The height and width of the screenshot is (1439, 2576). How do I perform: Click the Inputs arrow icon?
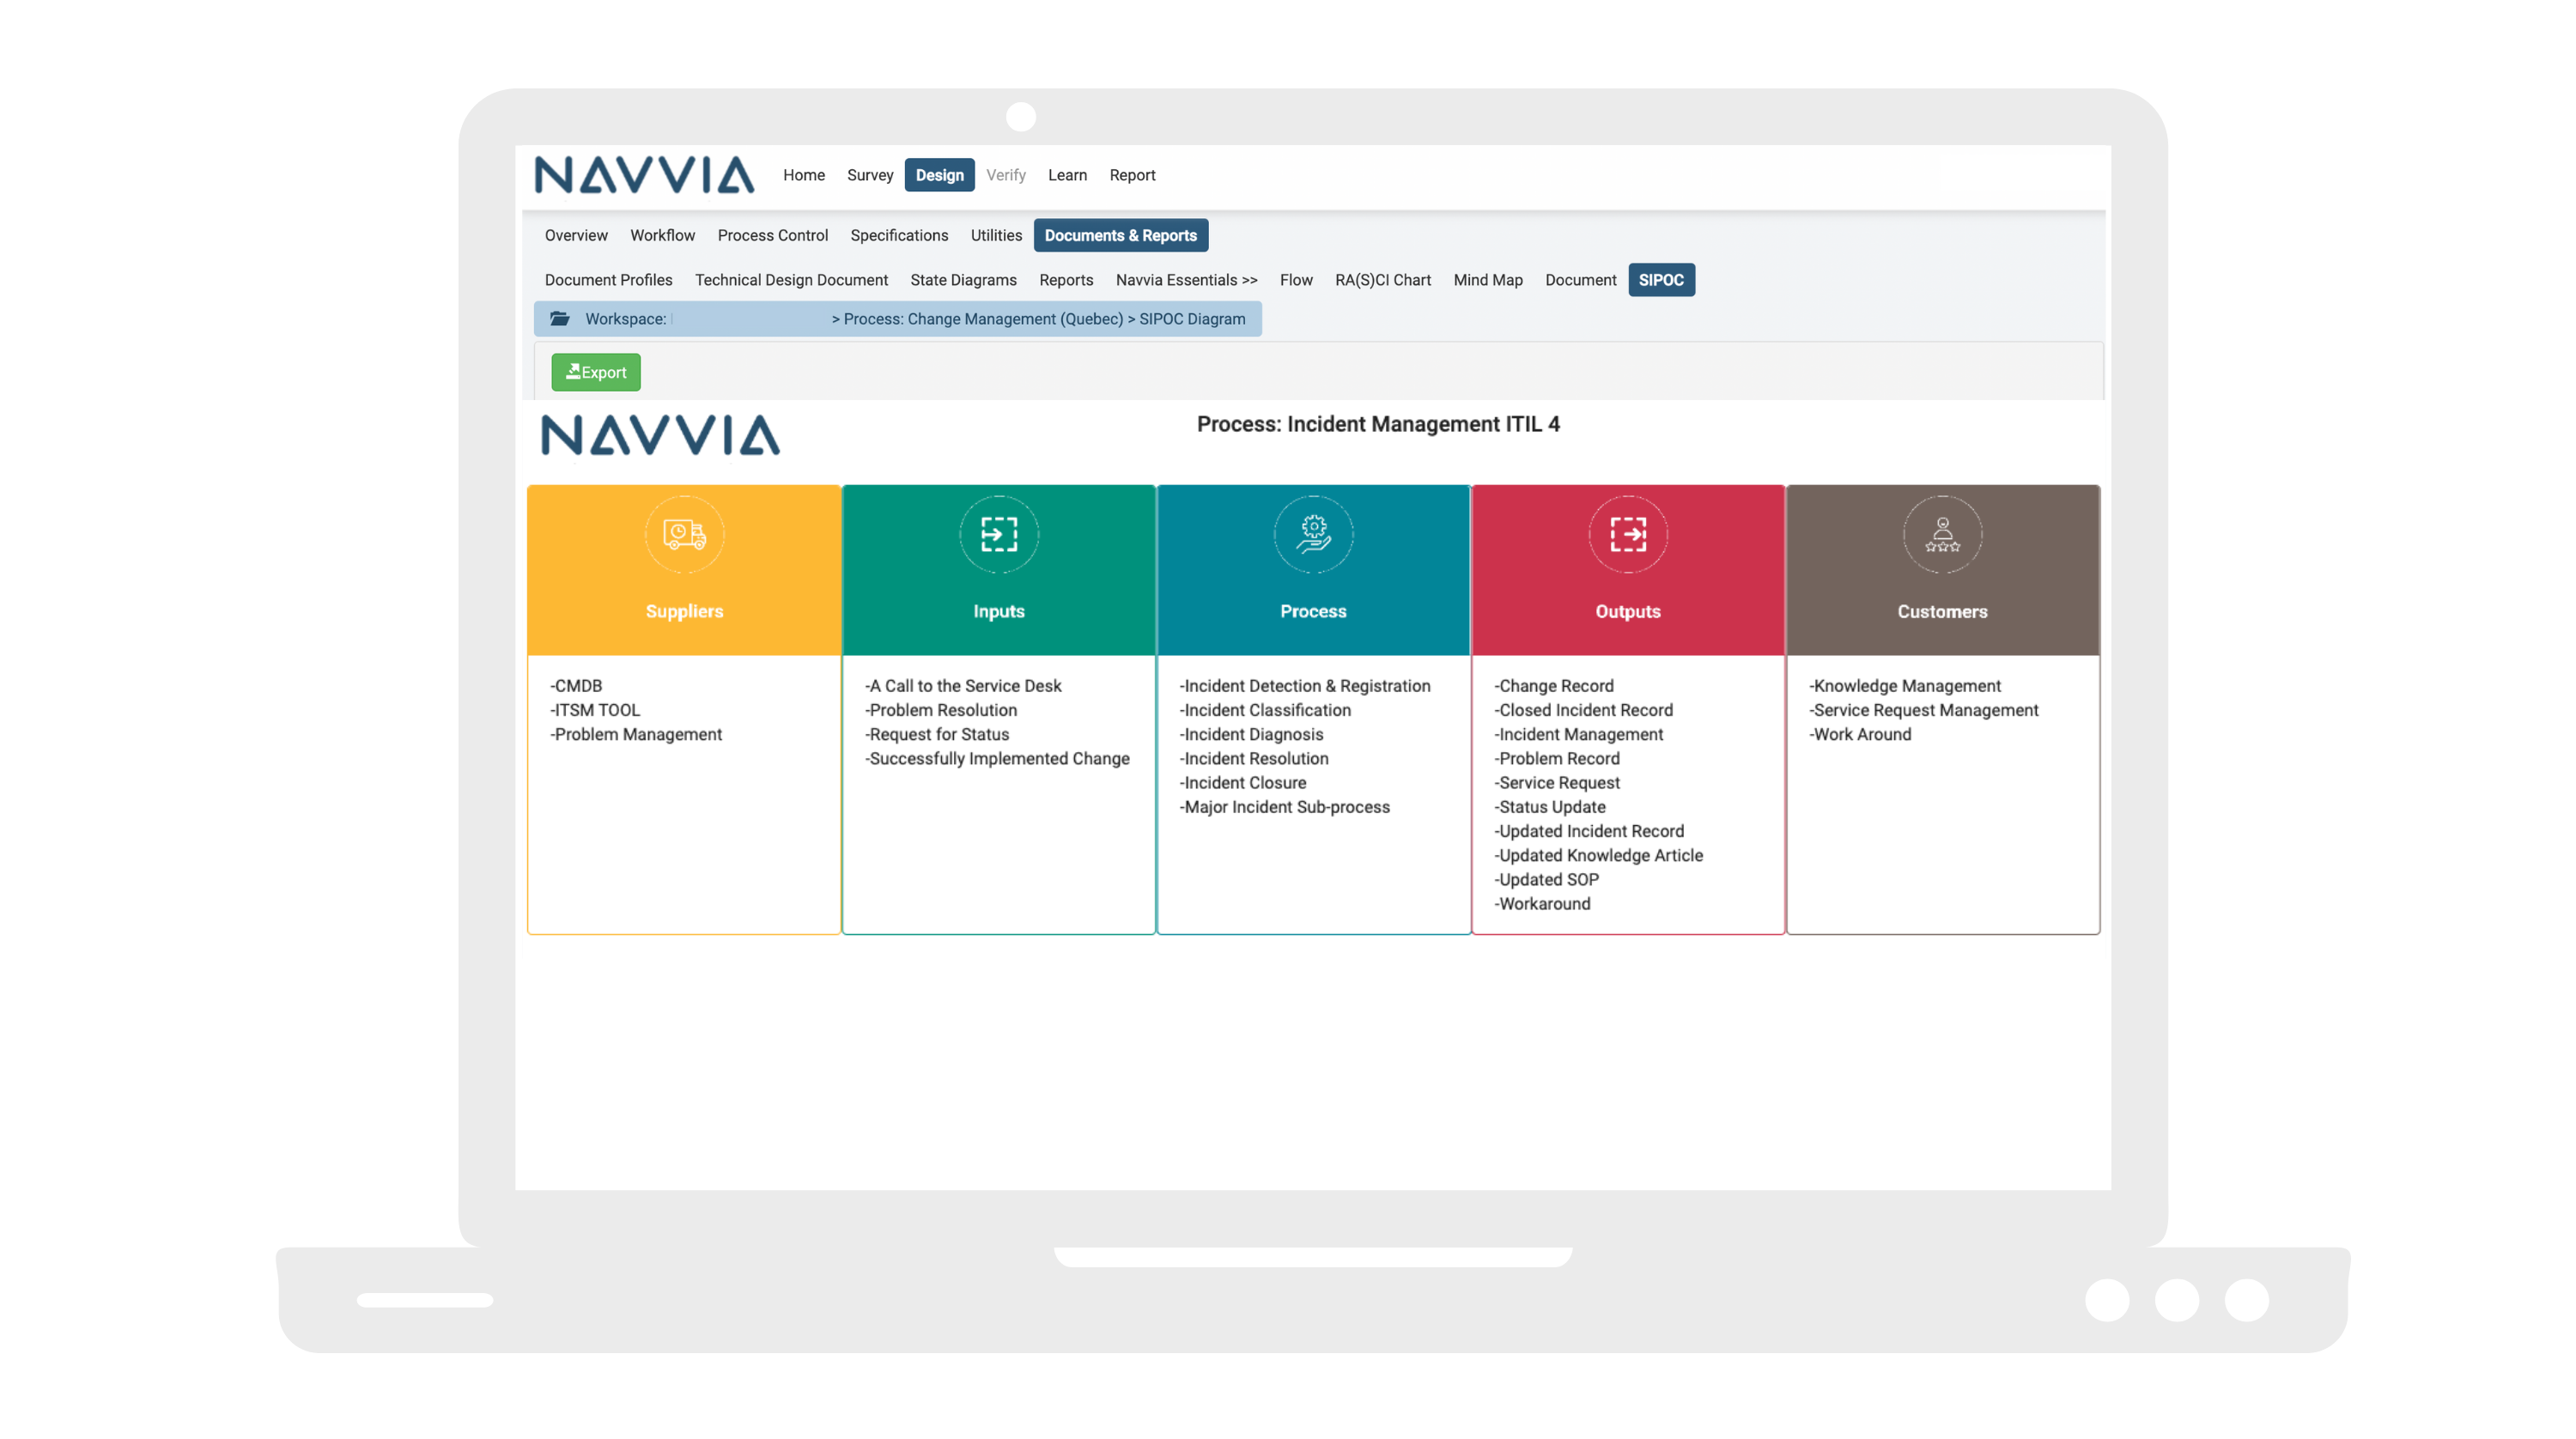(x=997, y=534)
